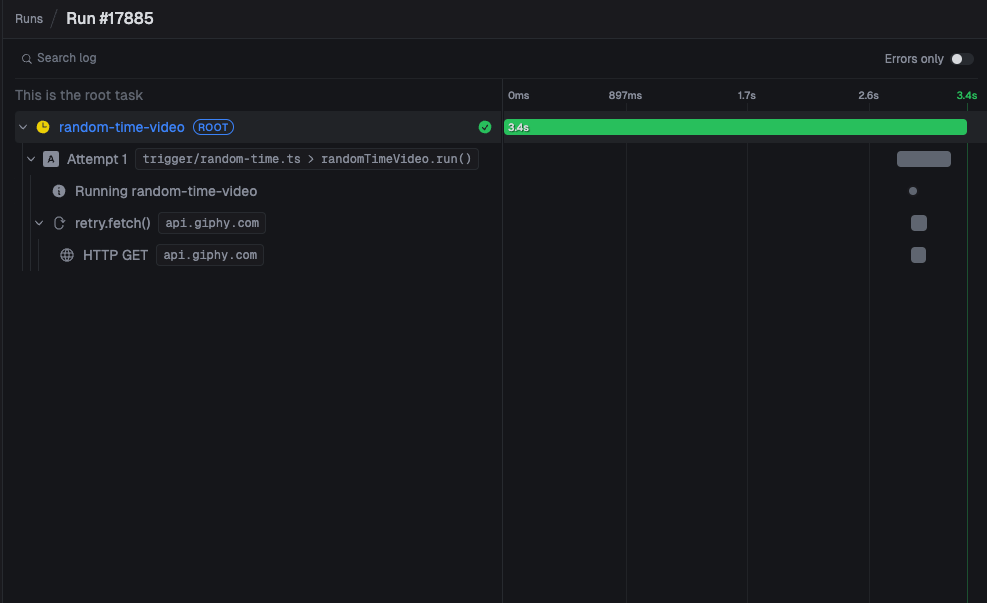Click the log event dot in the timeline
The image size is (987, 603).
click(x=913, y=191)
